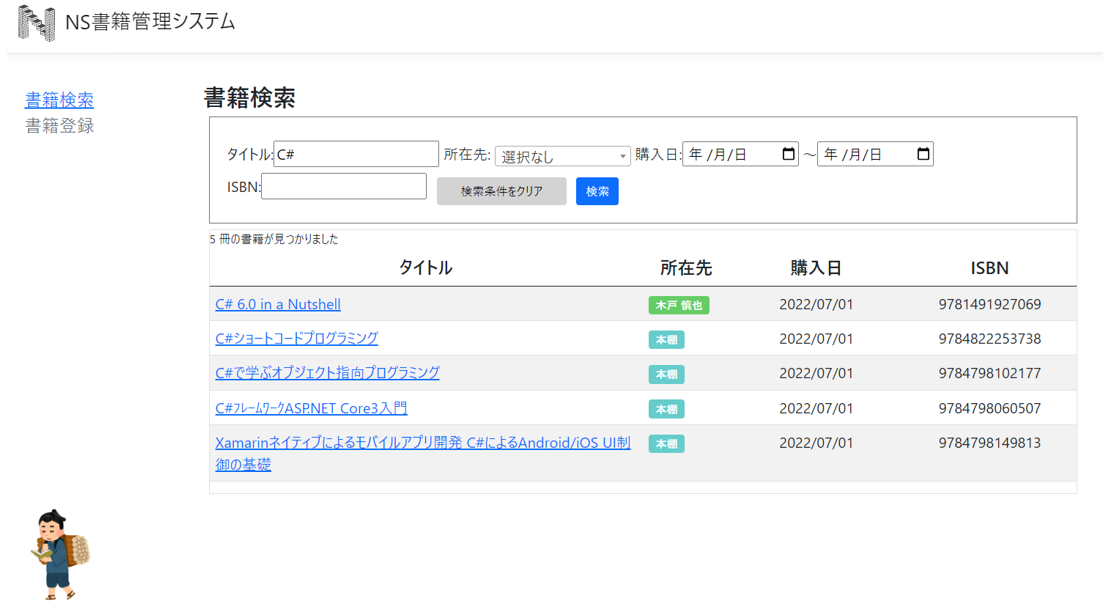Click the purchase end date field

(875, 154)
